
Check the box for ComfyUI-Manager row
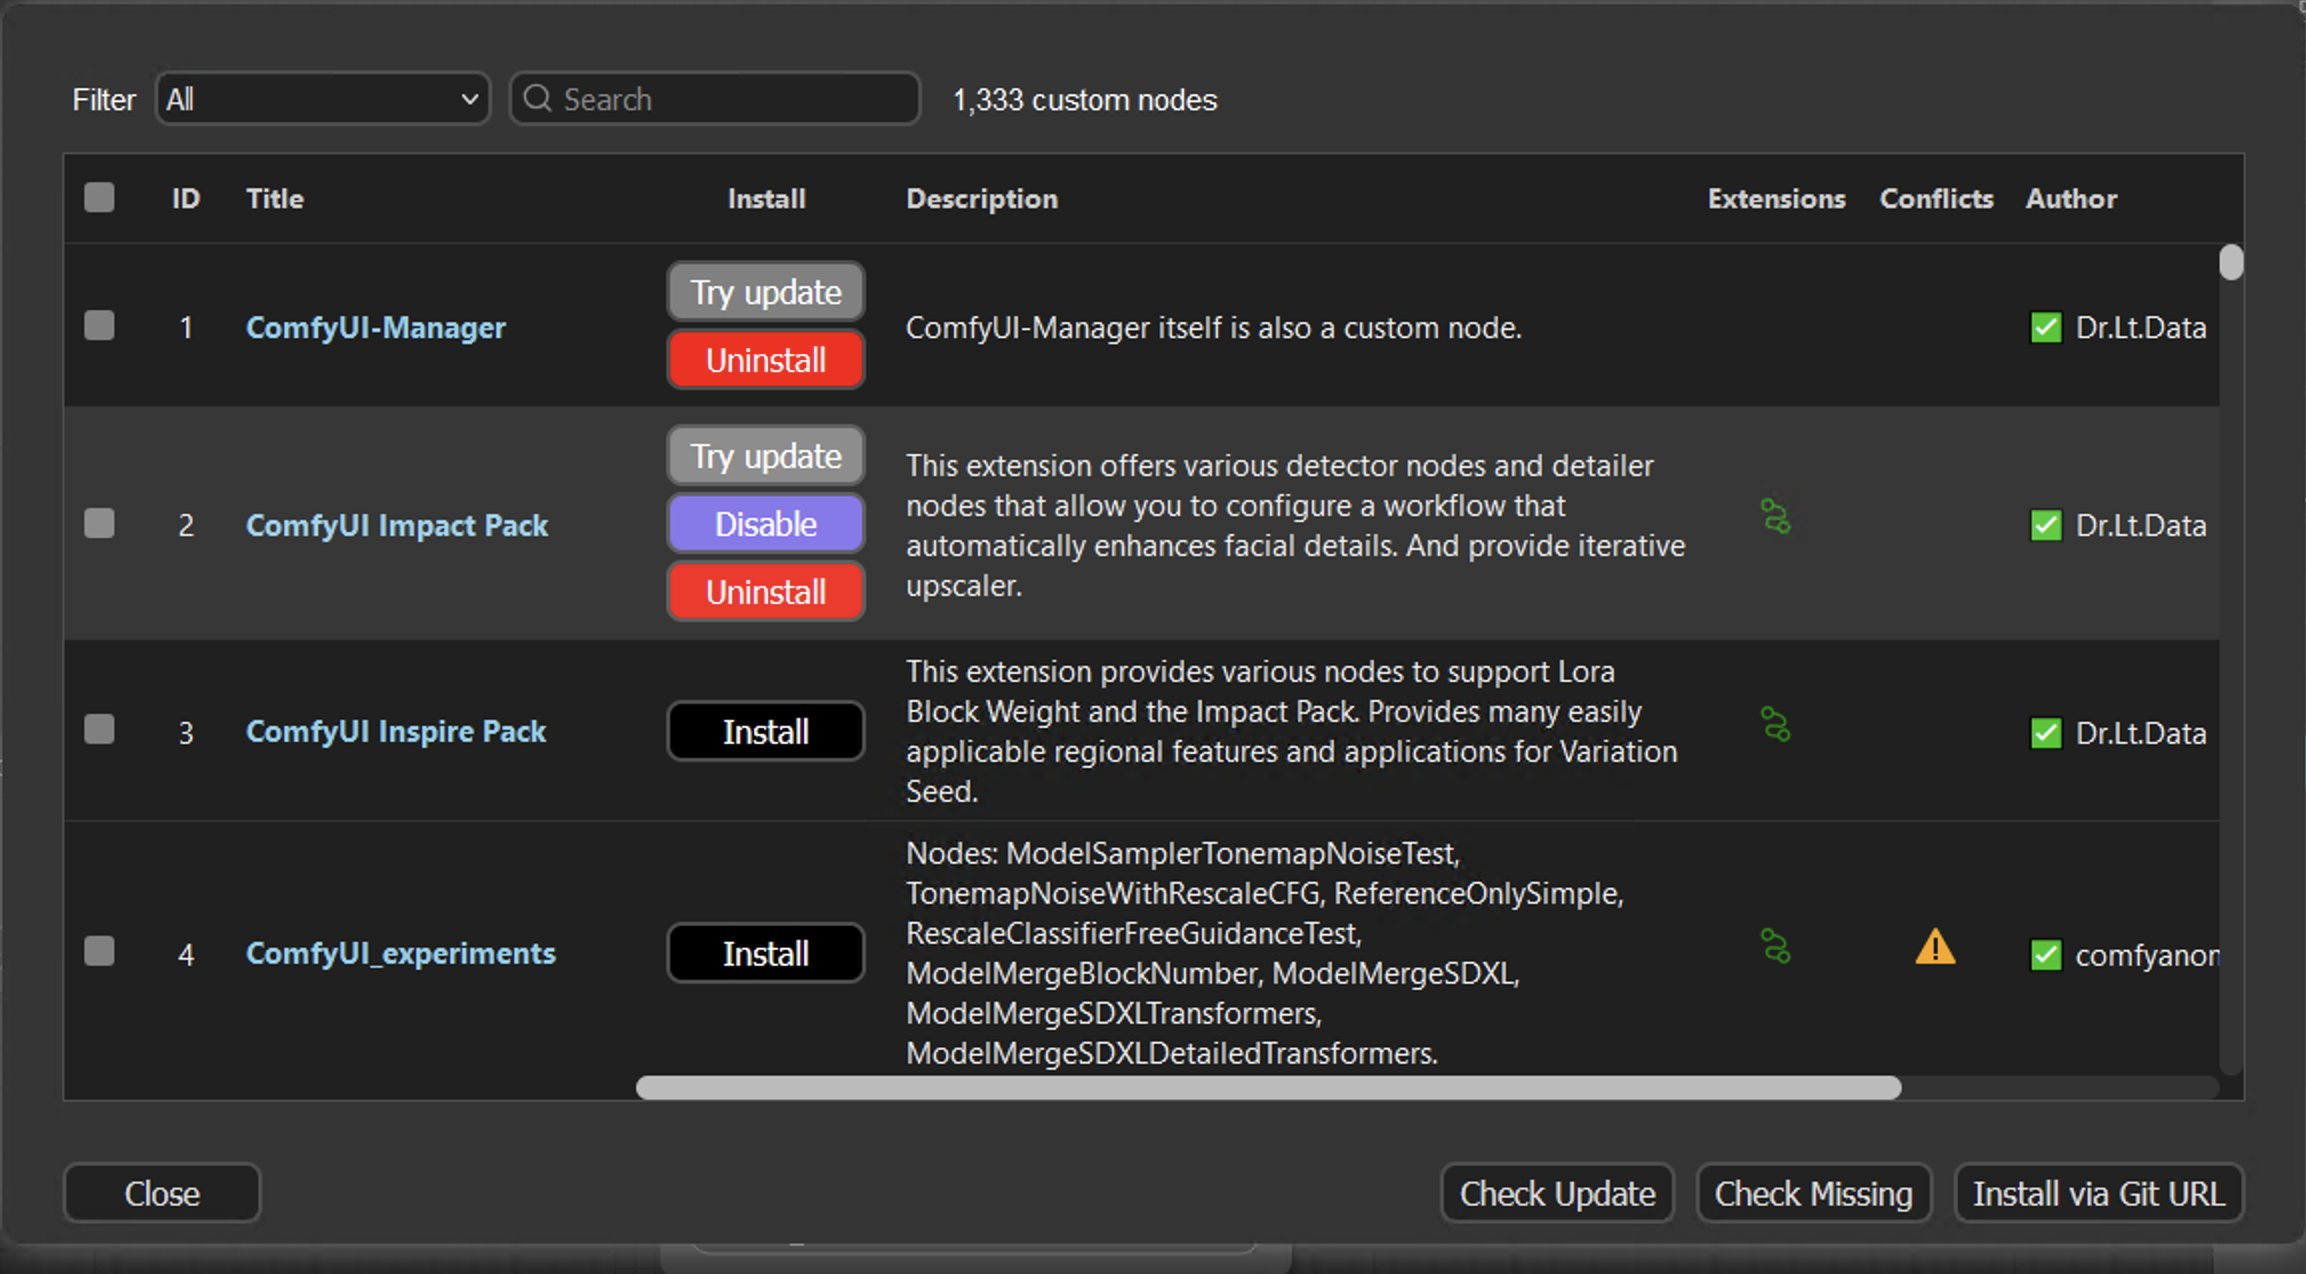99,326
